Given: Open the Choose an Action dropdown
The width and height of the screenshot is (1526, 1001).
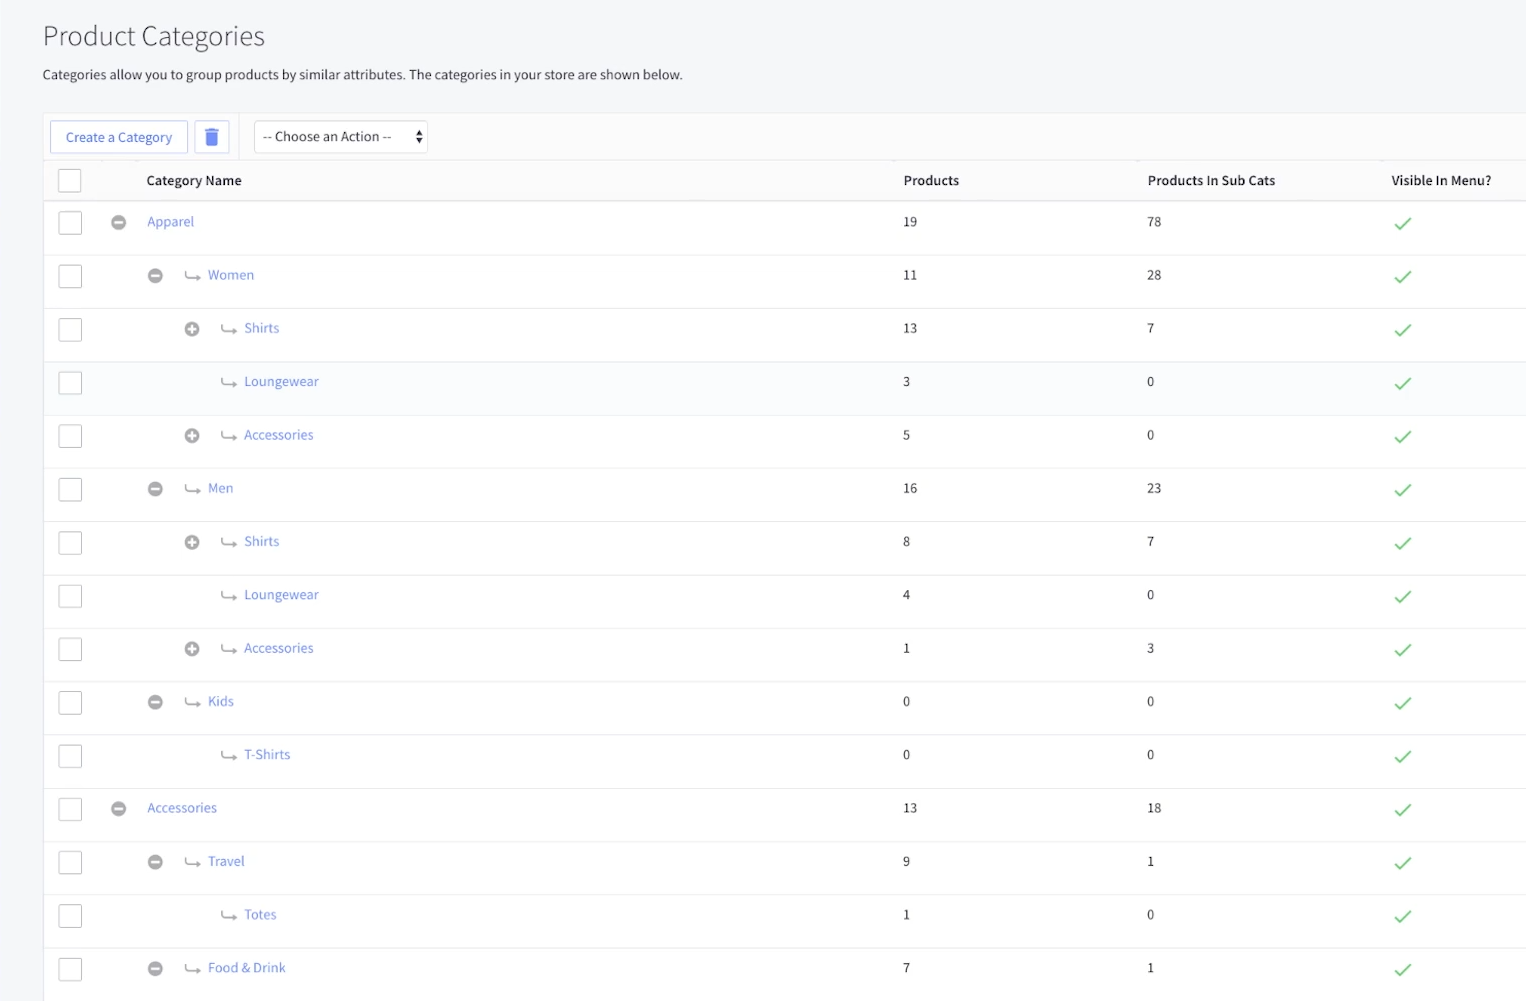Looking at the screenshot, I should 340,137.
